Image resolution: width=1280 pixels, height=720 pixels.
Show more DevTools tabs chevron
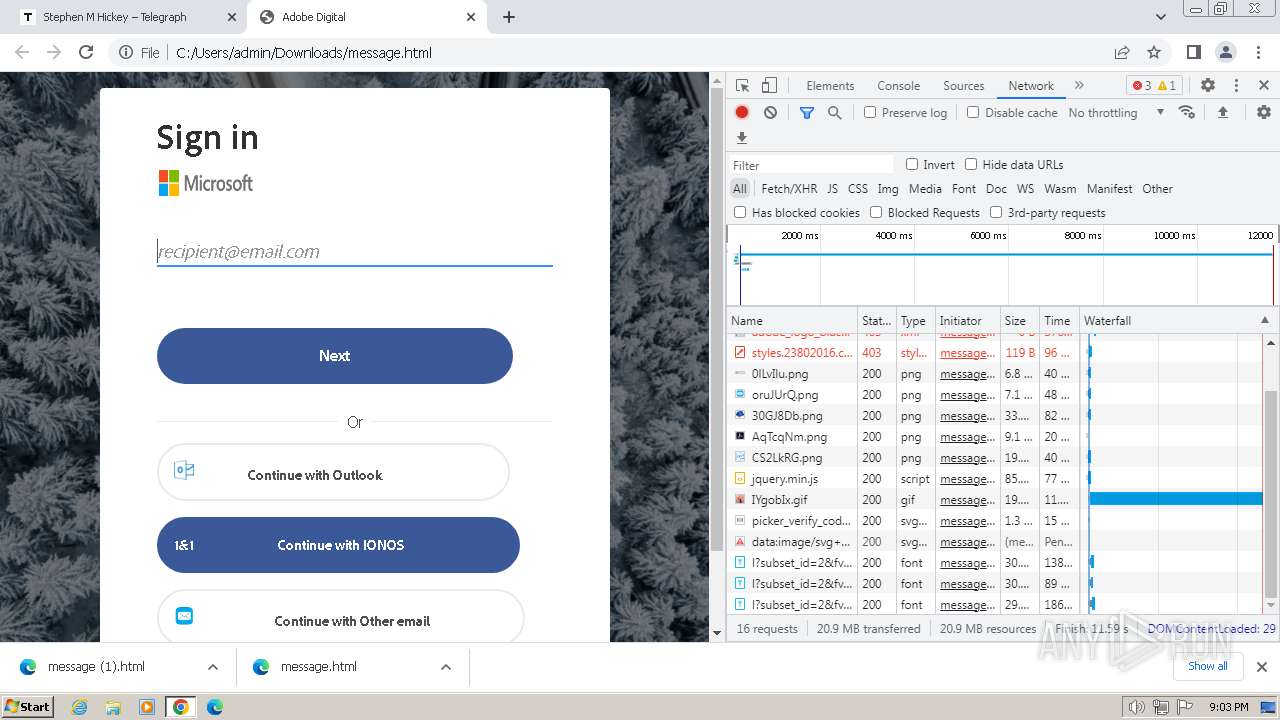point(1079,86)
